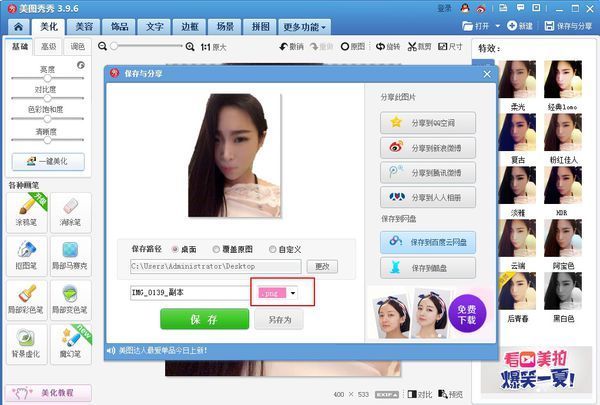
Task: Select the 自定义 custom path option
Action: (x=270, y=248)
